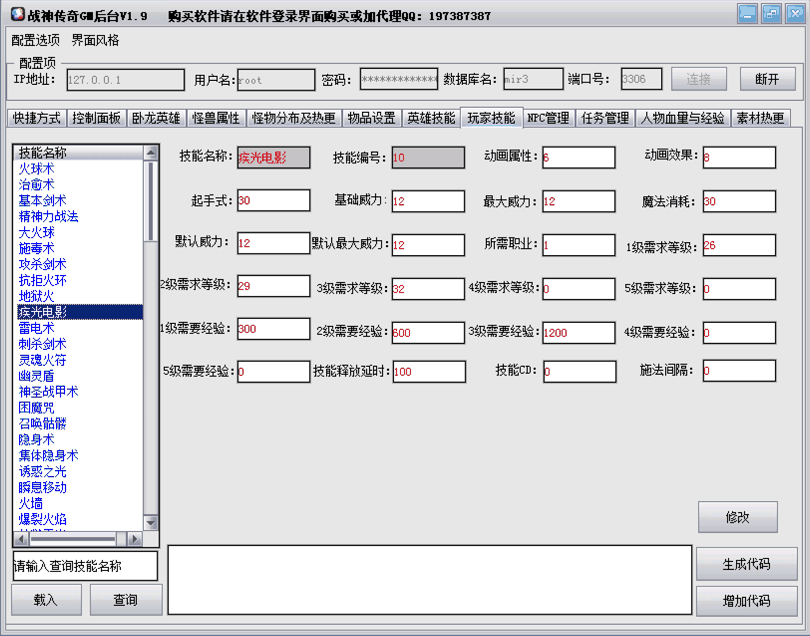The width and height of the screenshot is (810, 636).
Task: Switch to the 任务管理 tab
Action: [x=605, y=118]
